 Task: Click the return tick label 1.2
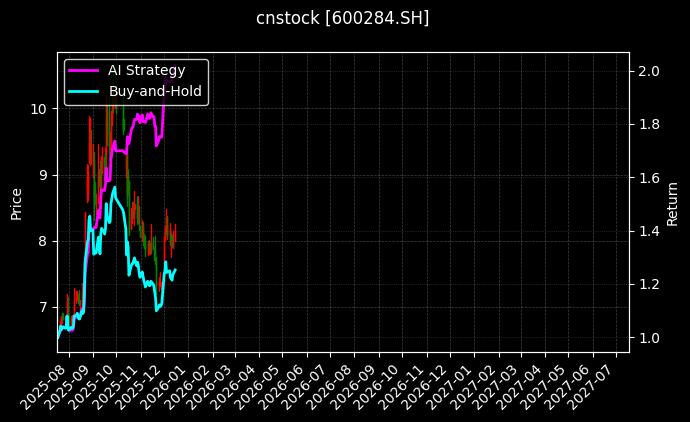649,284
